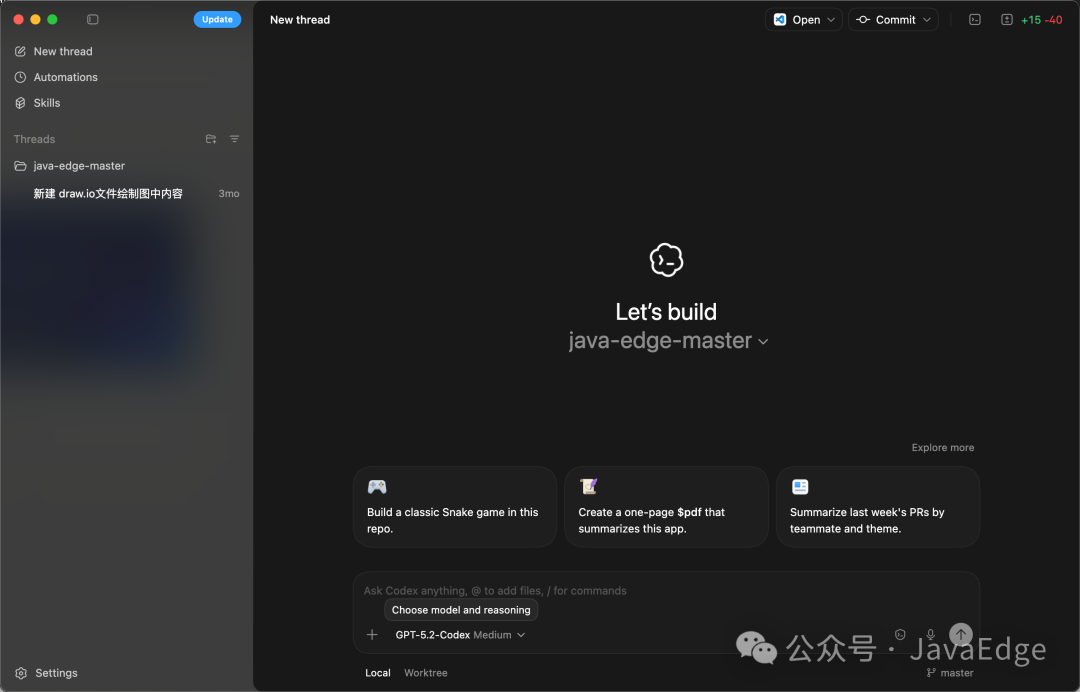Open the diff panel icon
The image size is (1080, 692).
coord(1006,20)
